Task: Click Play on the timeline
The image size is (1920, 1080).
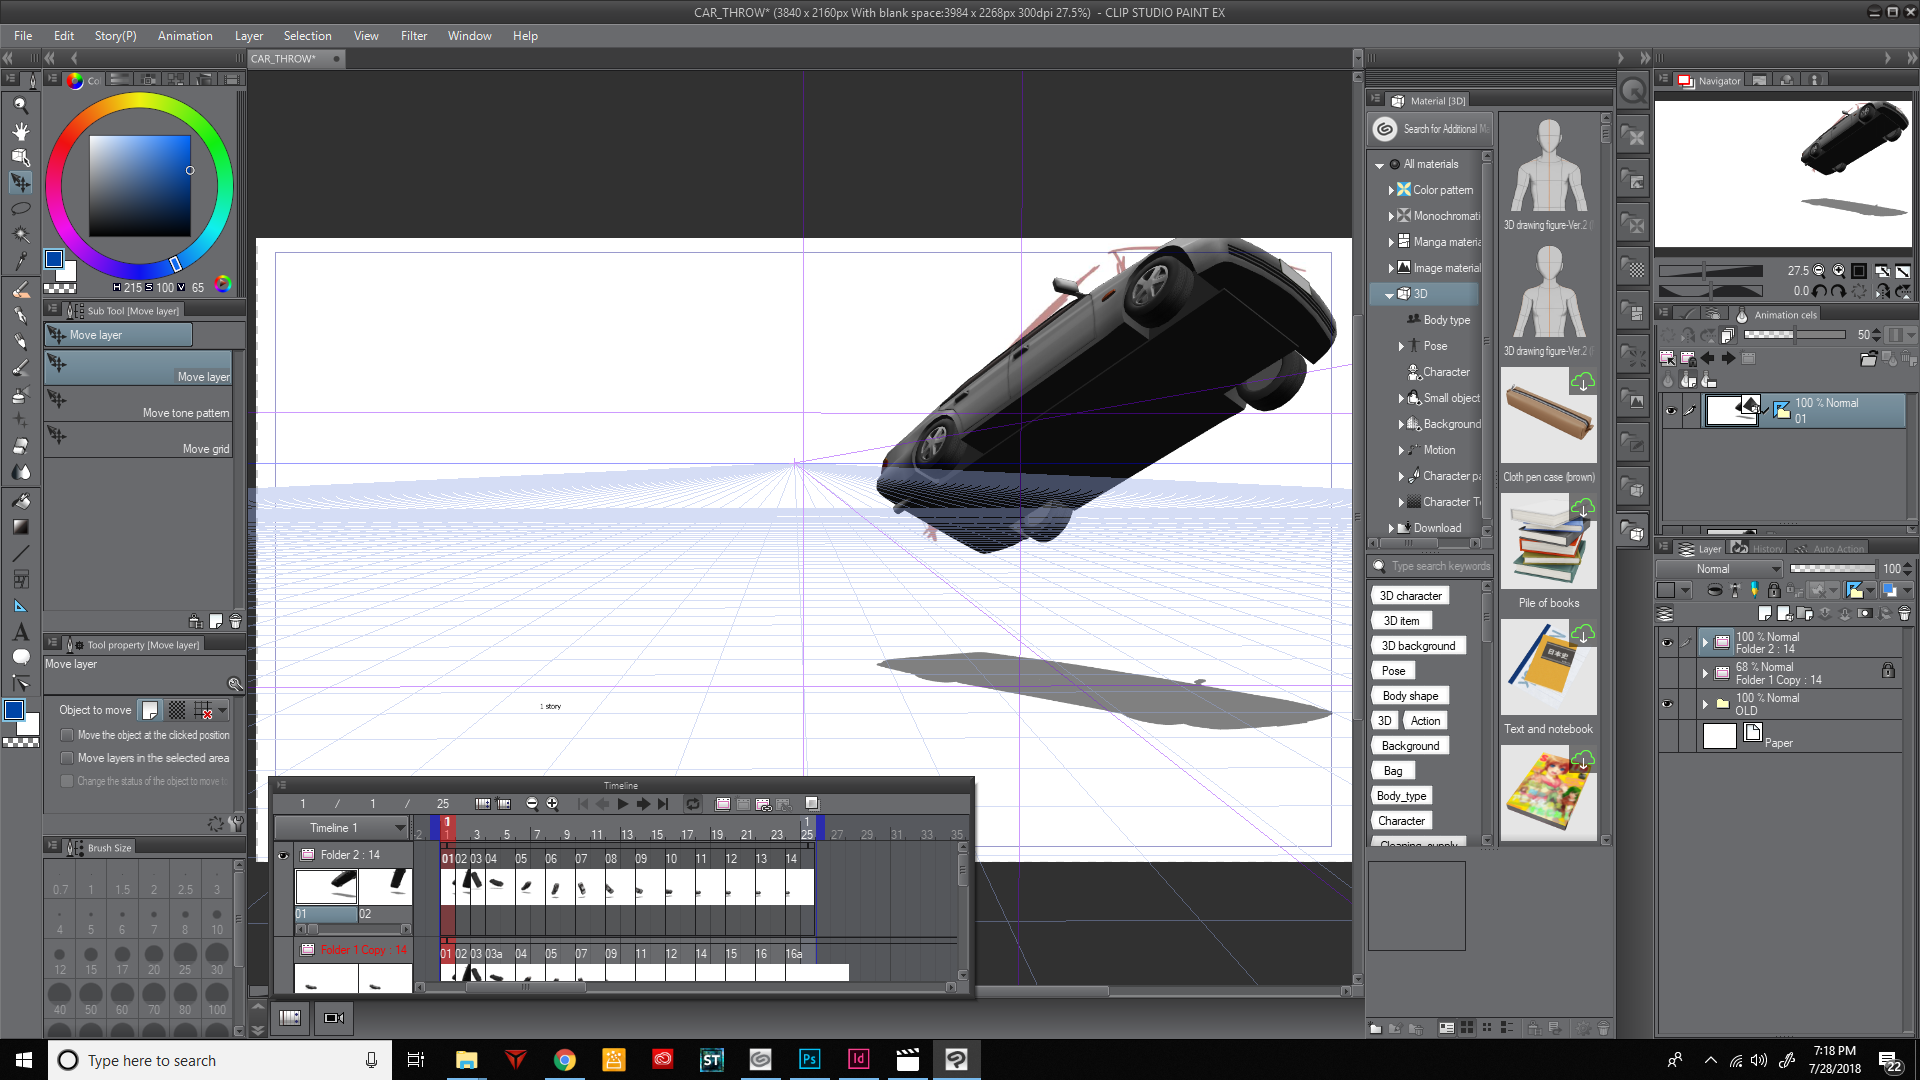Action: [622, 804]
